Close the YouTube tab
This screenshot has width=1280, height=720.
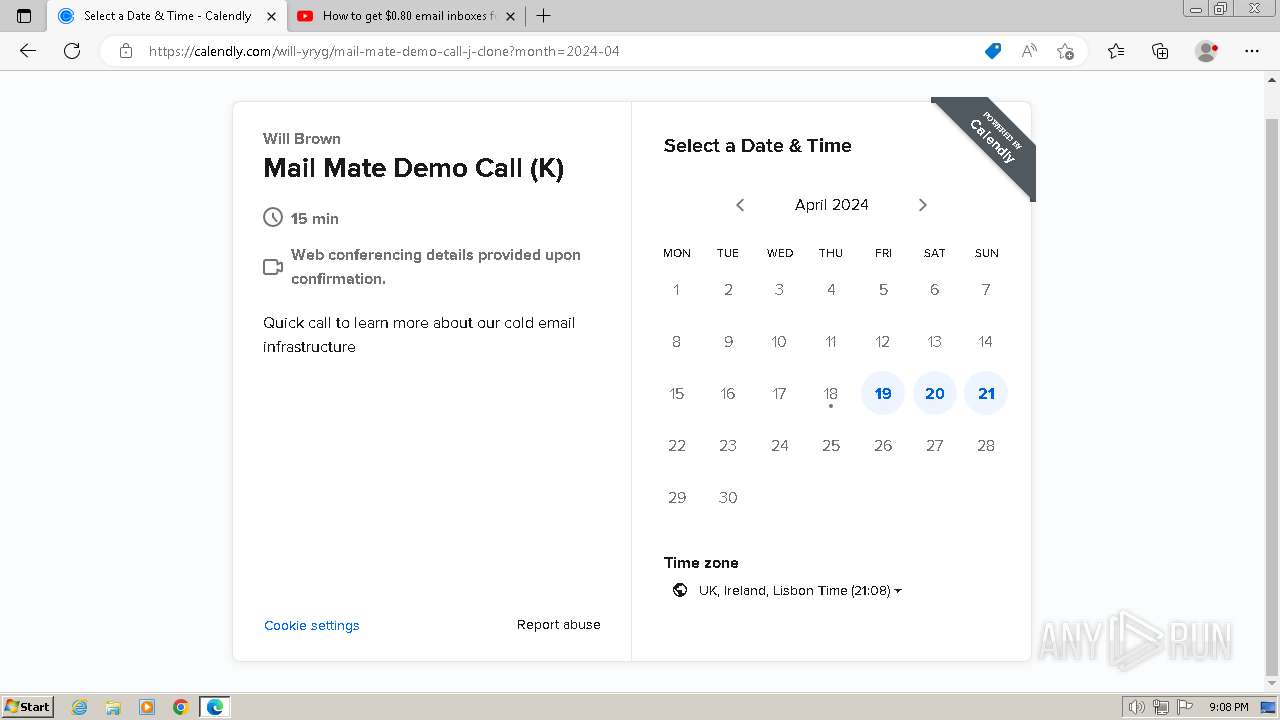click(x=510, y=16)
